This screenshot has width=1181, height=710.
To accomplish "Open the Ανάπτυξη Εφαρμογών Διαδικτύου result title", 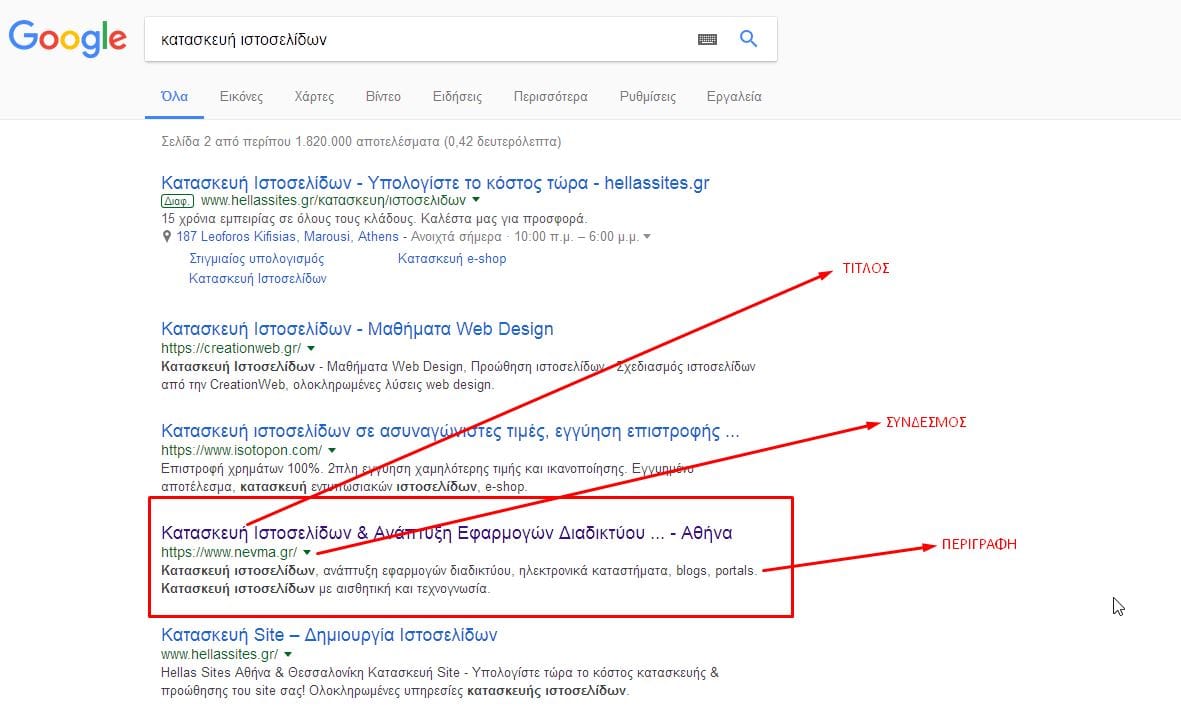I will click(x=447, y=533).
